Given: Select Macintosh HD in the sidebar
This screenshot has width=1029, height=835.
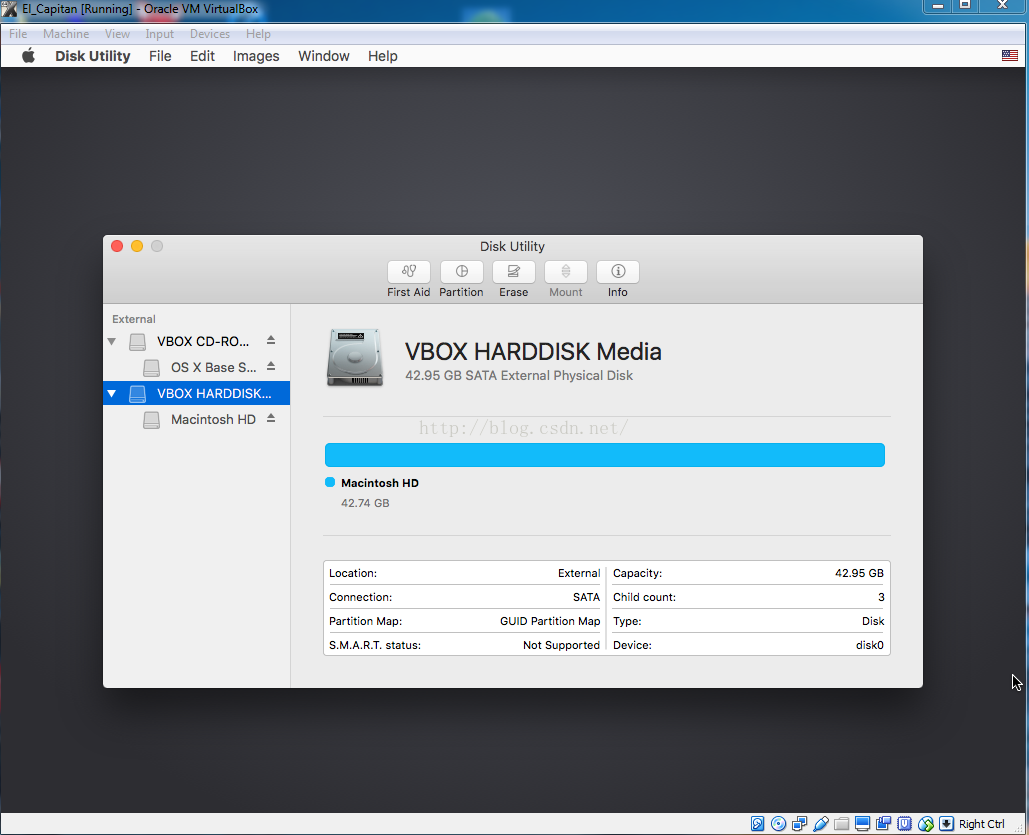Looking at the screenshot, I should click(x=196, y=419).
